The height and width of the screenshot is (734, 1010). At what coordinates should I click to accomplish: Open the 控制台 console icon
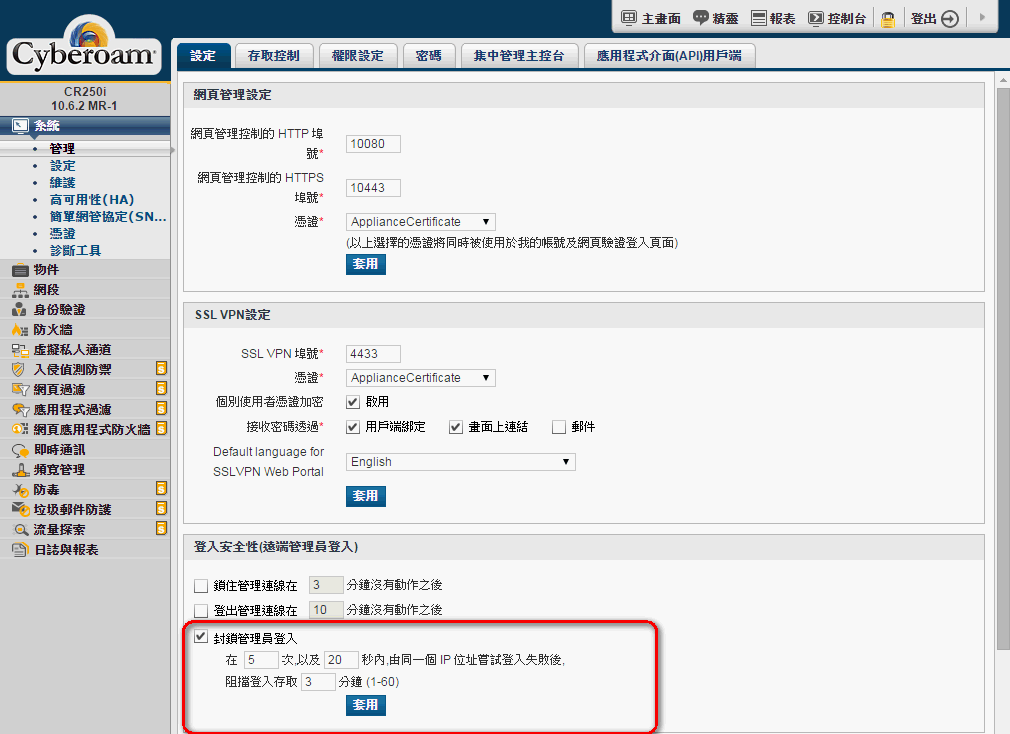click(x=815, y=18)
